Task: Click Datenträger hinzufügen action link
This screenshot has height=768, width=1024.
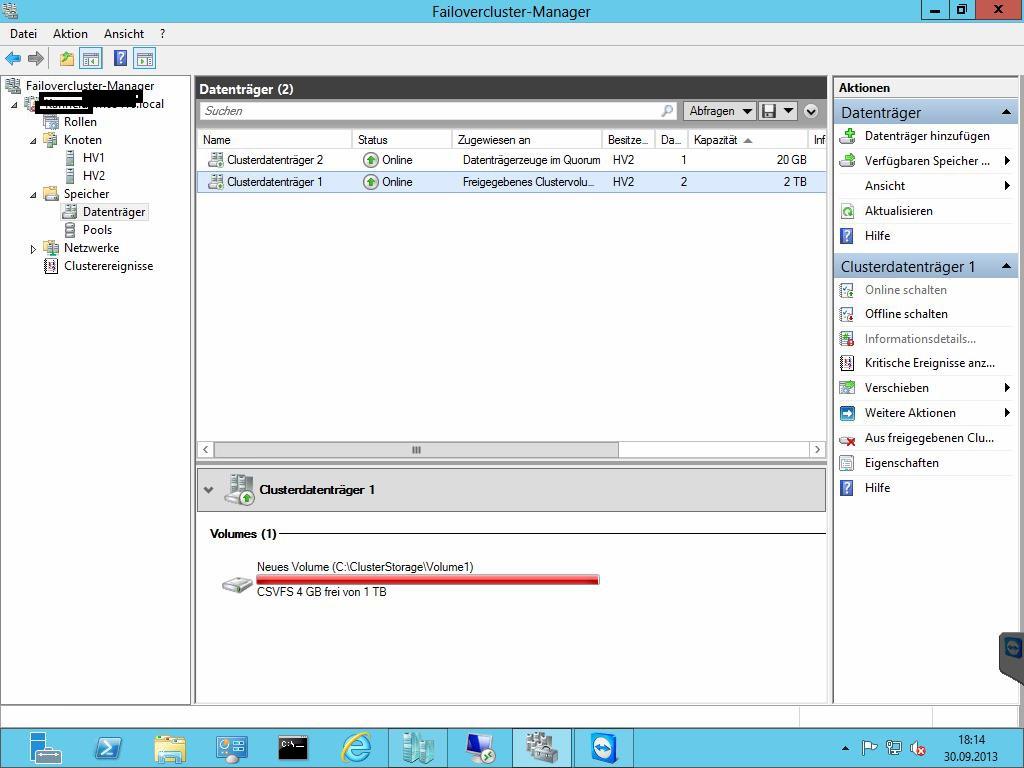Action: point(927,136)
